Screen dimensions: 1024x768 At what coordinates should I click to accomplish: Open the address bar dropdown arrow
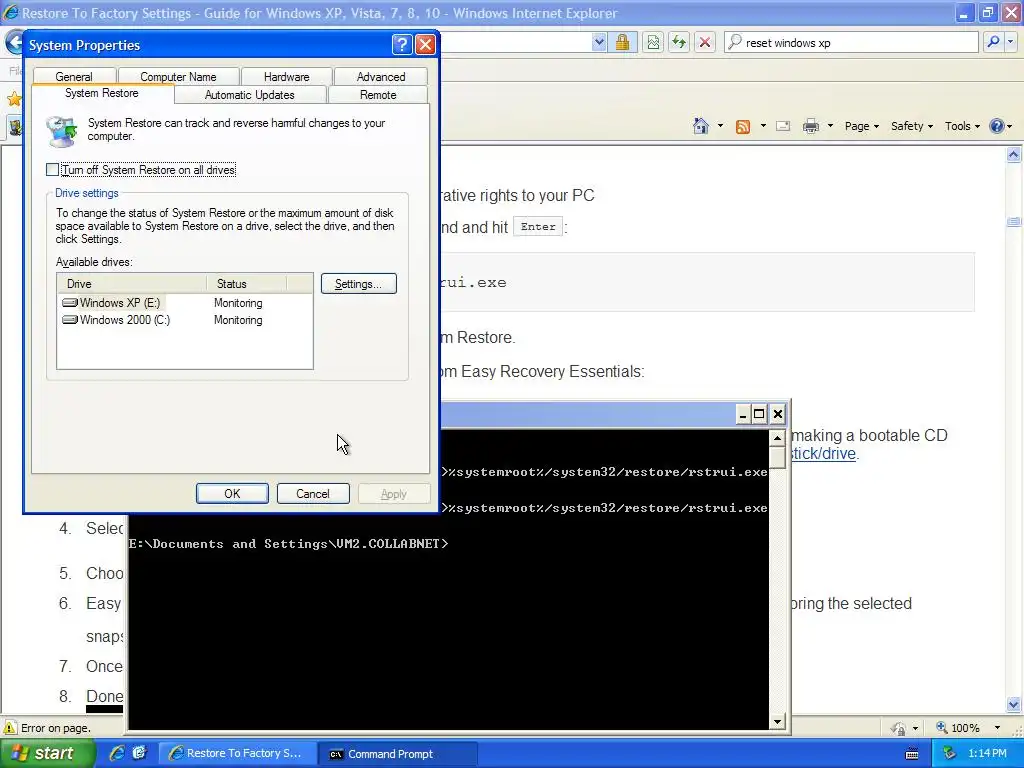[x=599, y=42]
